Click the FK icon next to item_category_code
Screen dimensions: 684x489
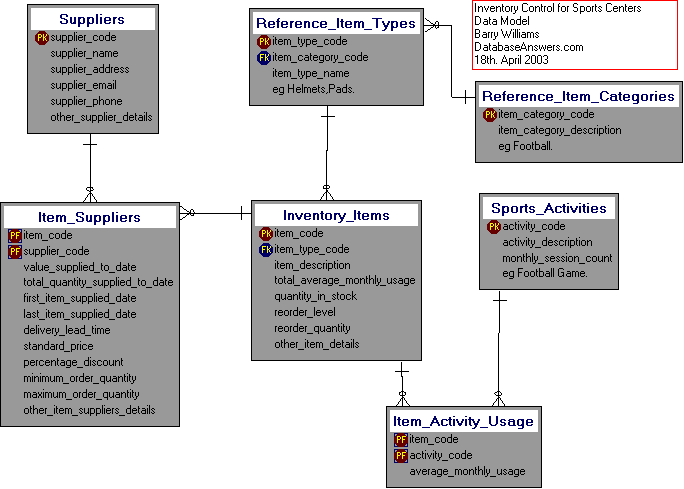click(264, 58)
